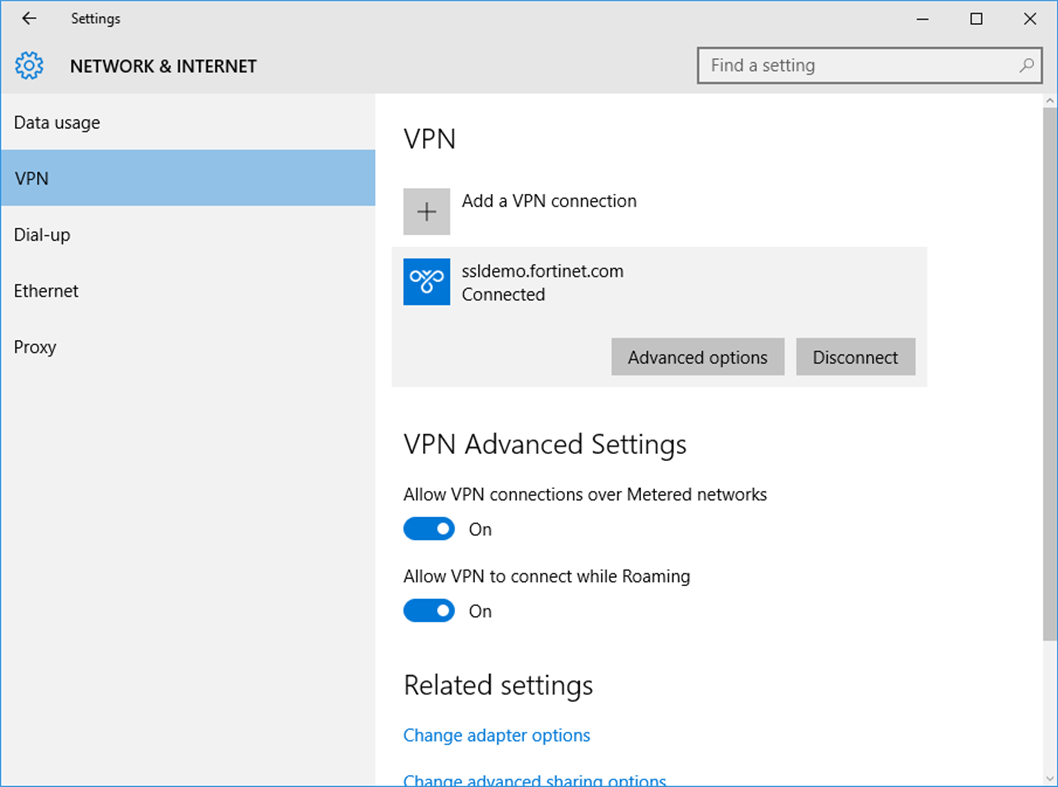This screenshot has width=1058, height=787.
Task: Click the window minimize icon
Action: tap(921, 18)
